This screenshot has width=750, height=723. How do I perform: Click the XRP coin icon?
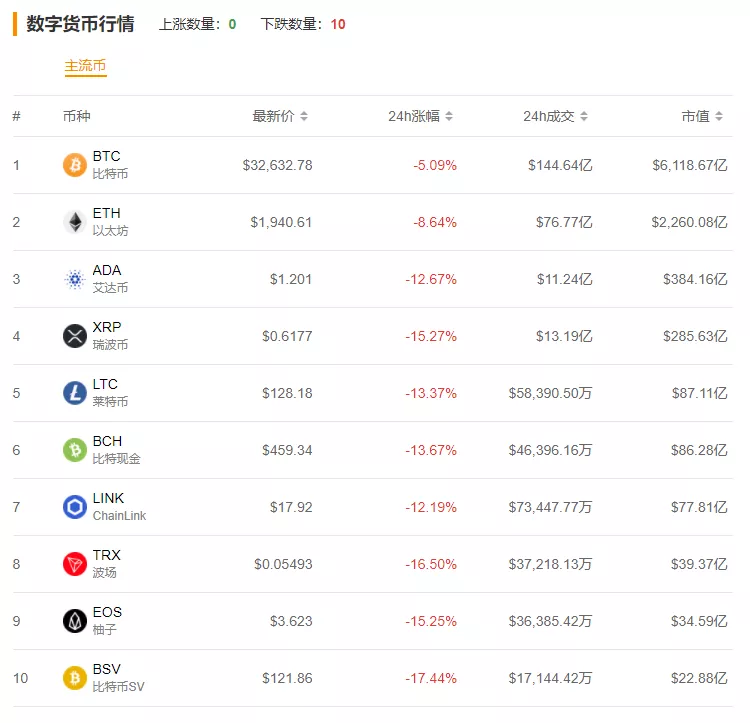[75, 336]
